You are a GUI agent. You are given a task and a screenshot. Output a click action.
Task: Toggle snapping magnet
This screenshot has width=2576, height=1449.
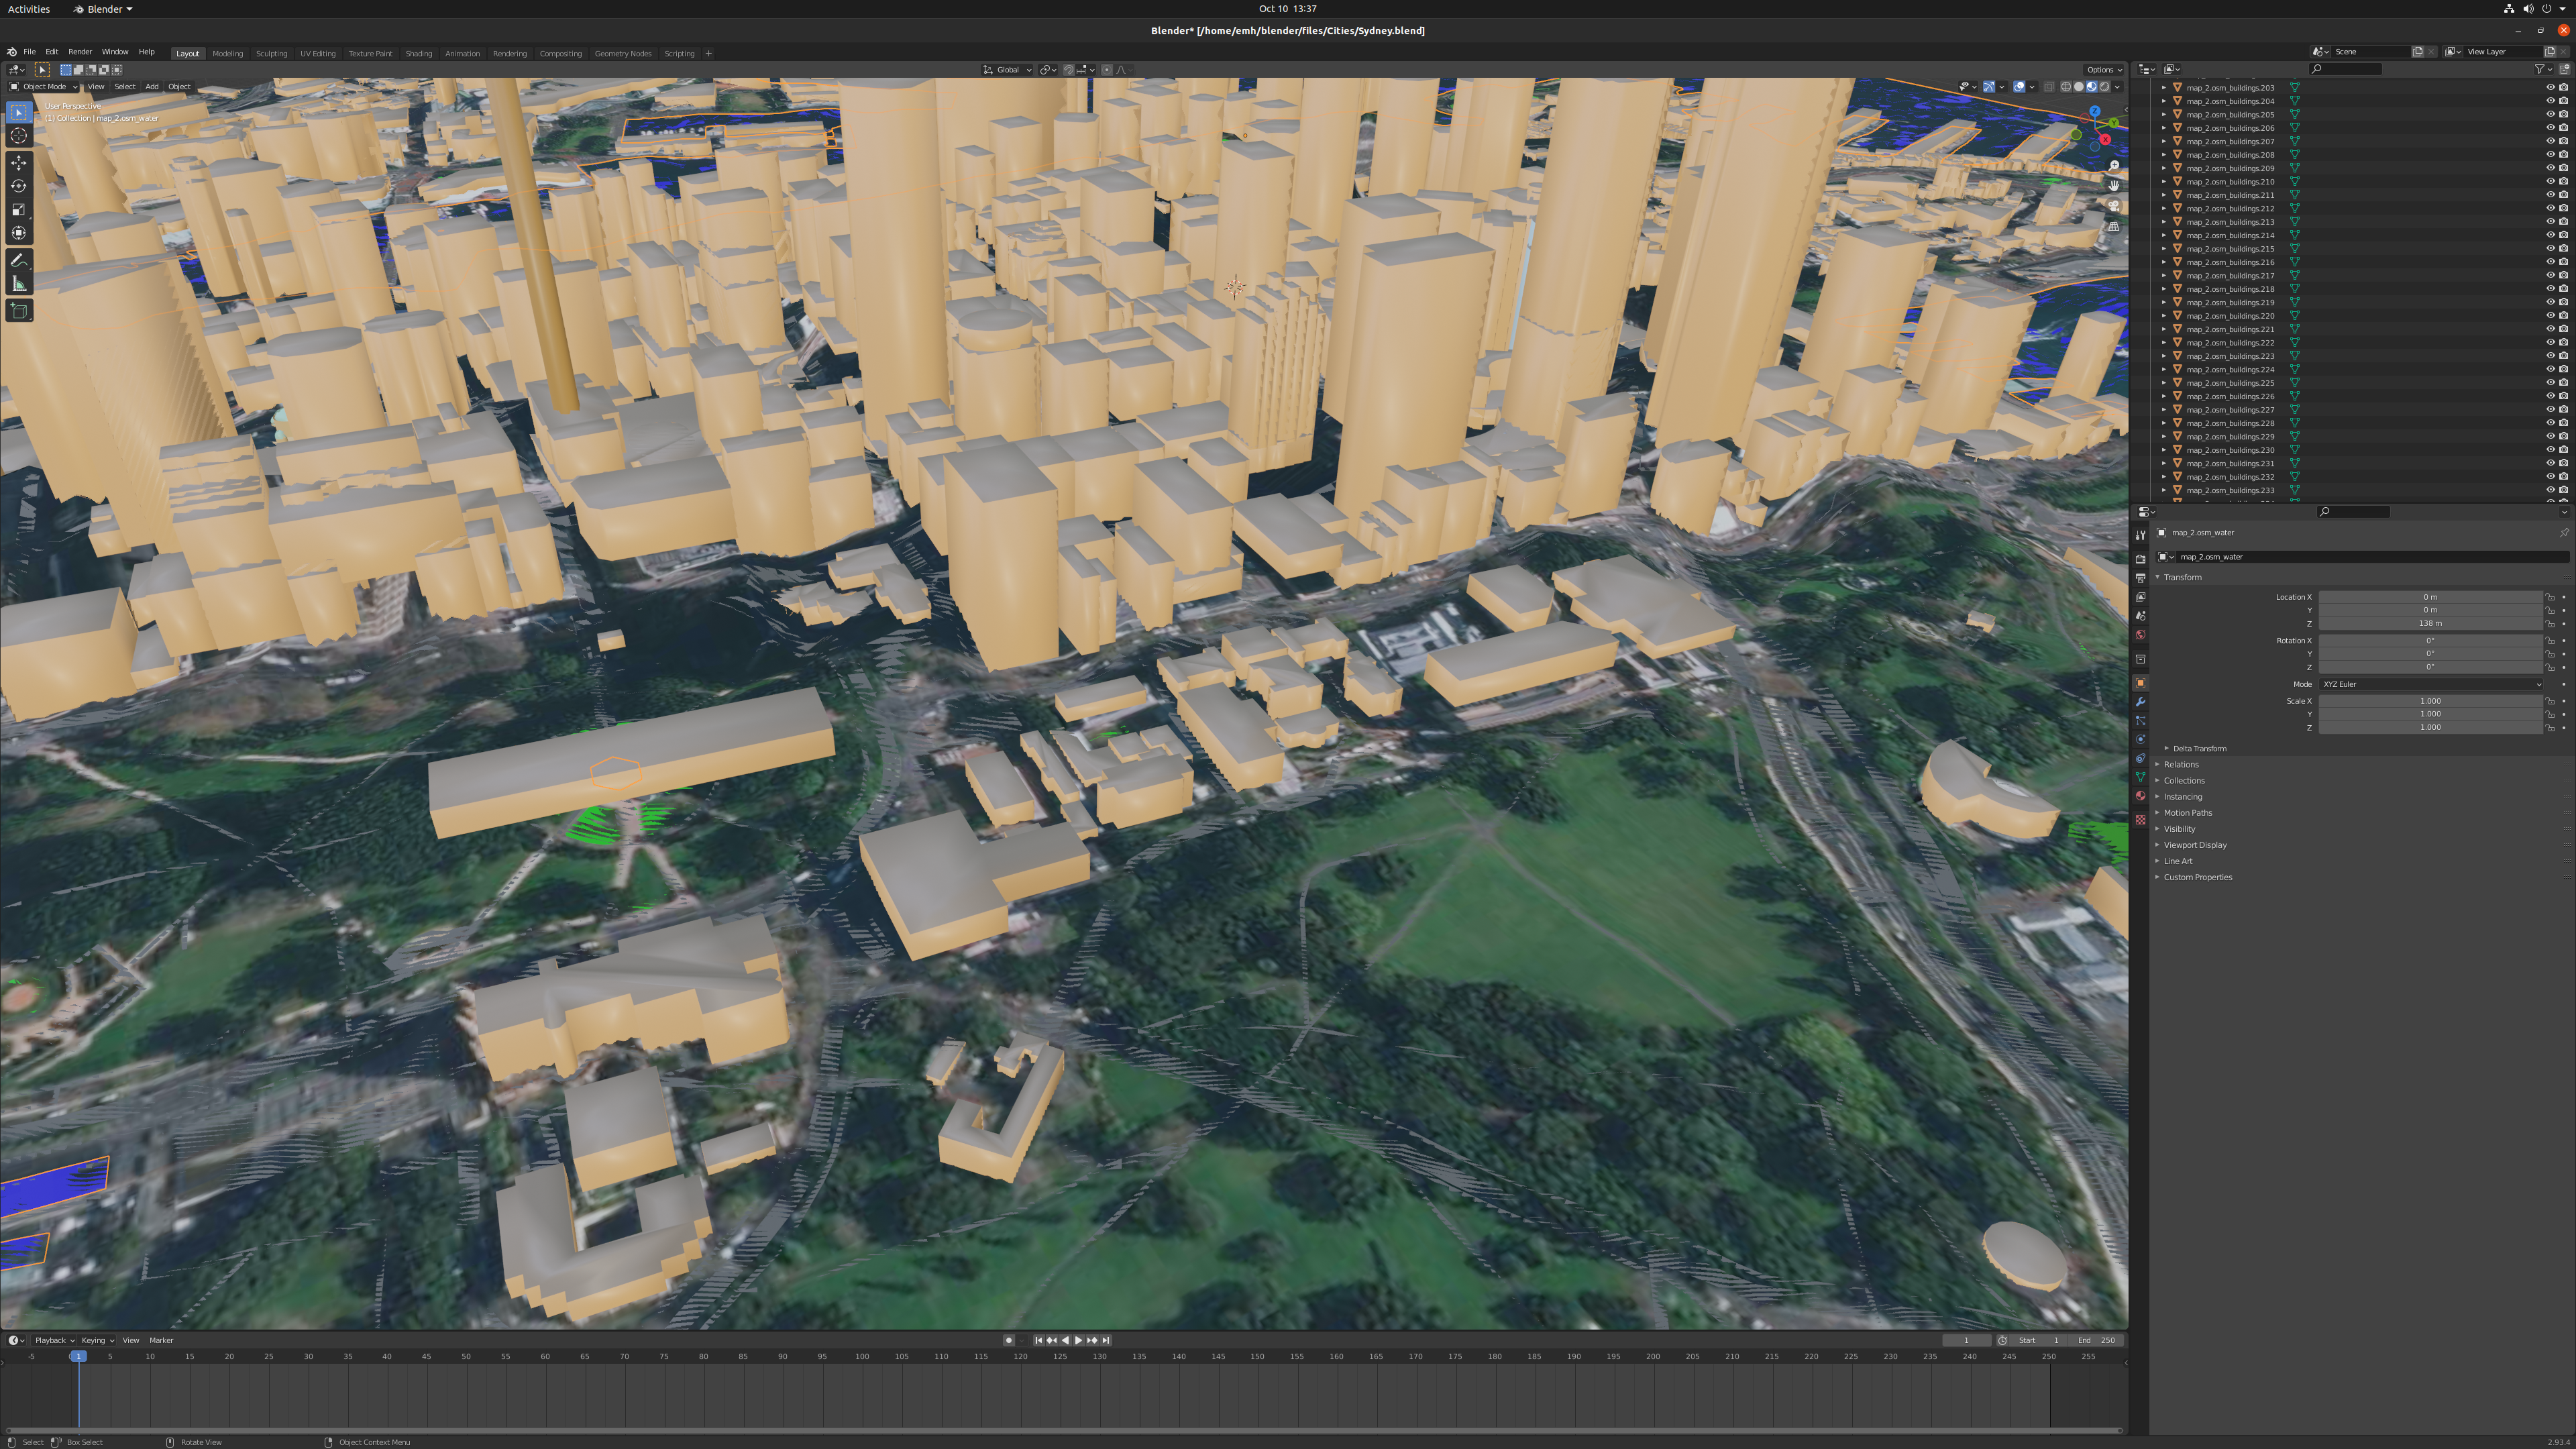(x=1068, y=70)
